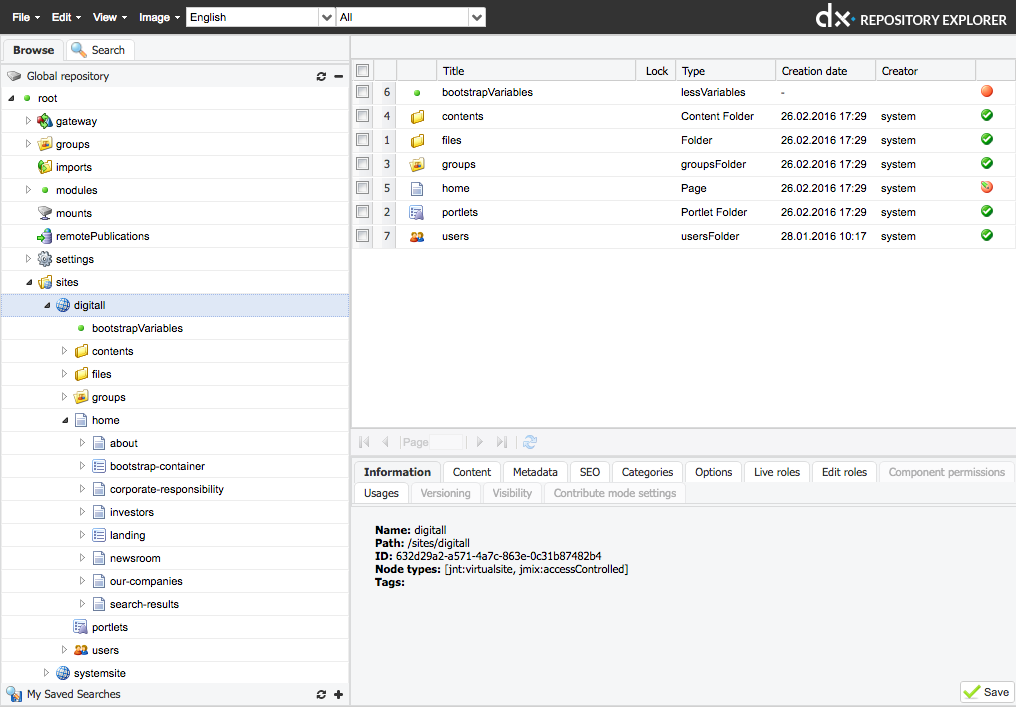
Task: Click the landing list icon in tree
Action: (99, 535)
